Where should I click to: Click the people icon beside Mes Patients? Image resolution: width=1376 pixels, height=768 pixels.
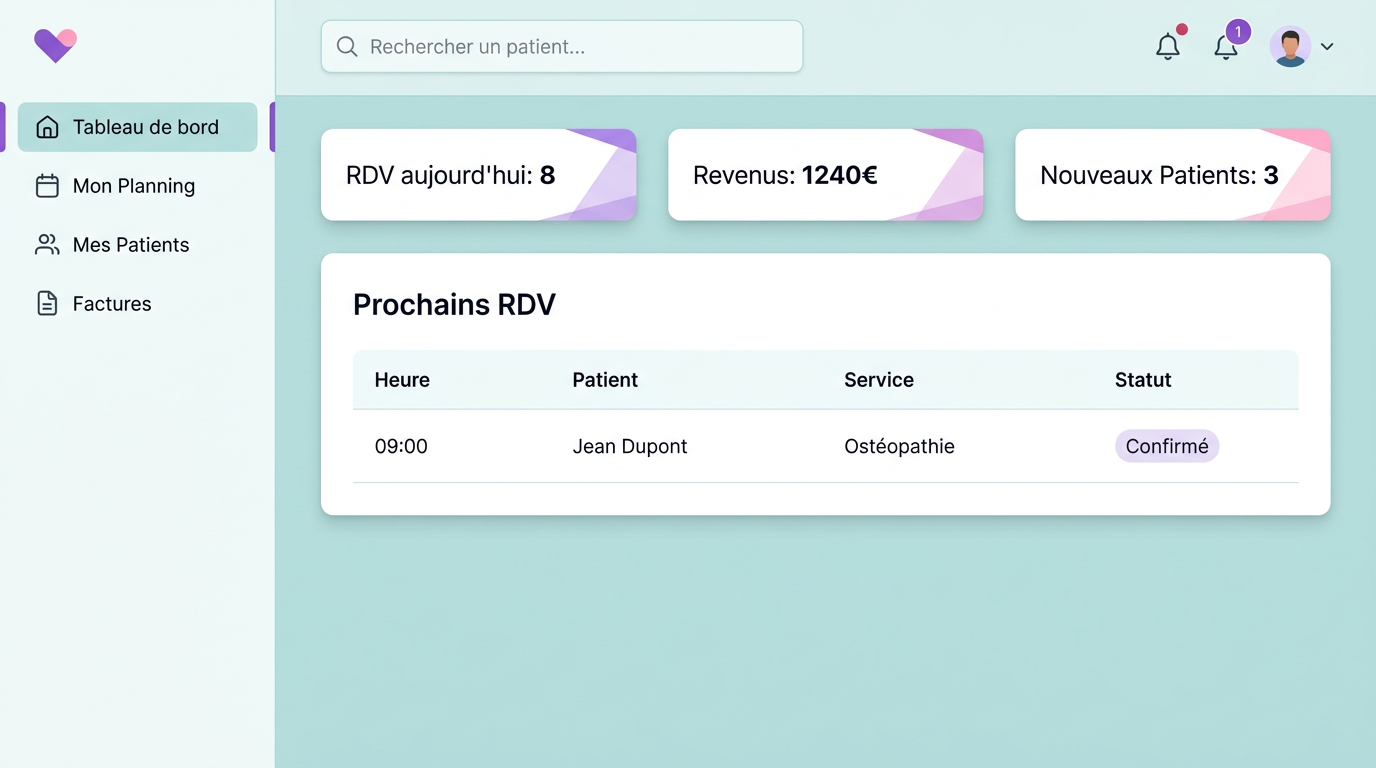(47, 245)
